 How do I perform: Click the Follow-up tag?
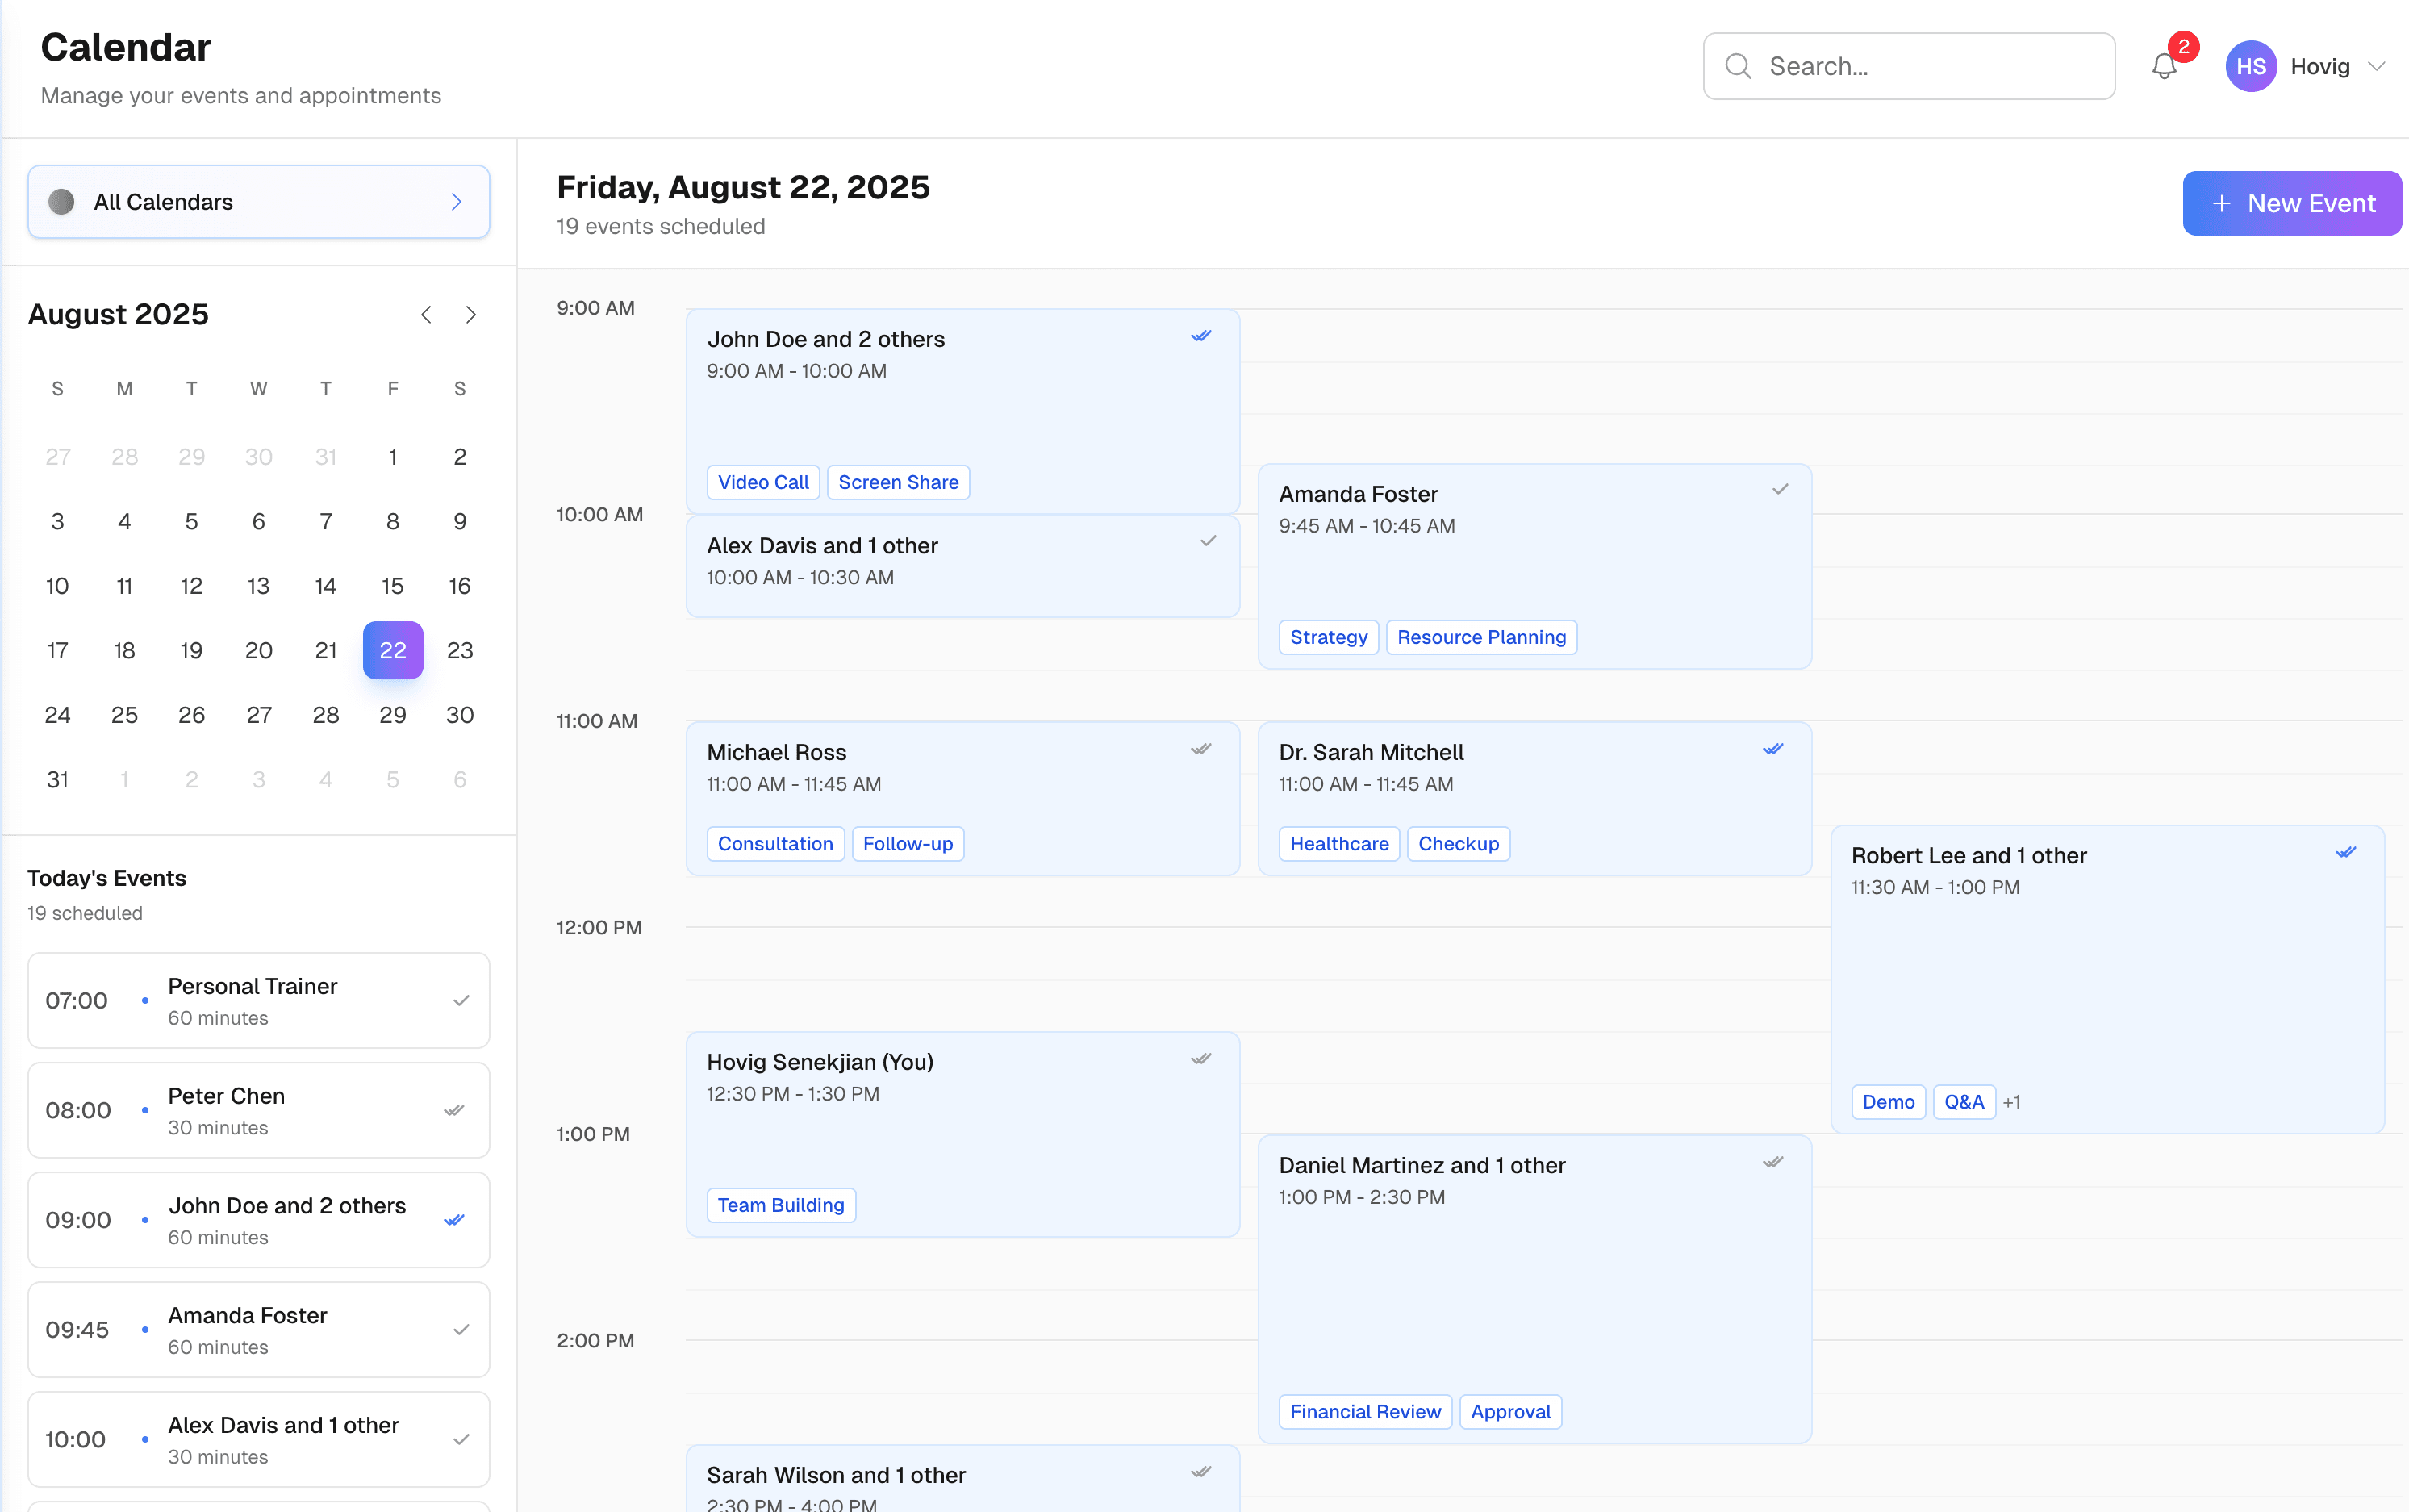pos(908,843)
